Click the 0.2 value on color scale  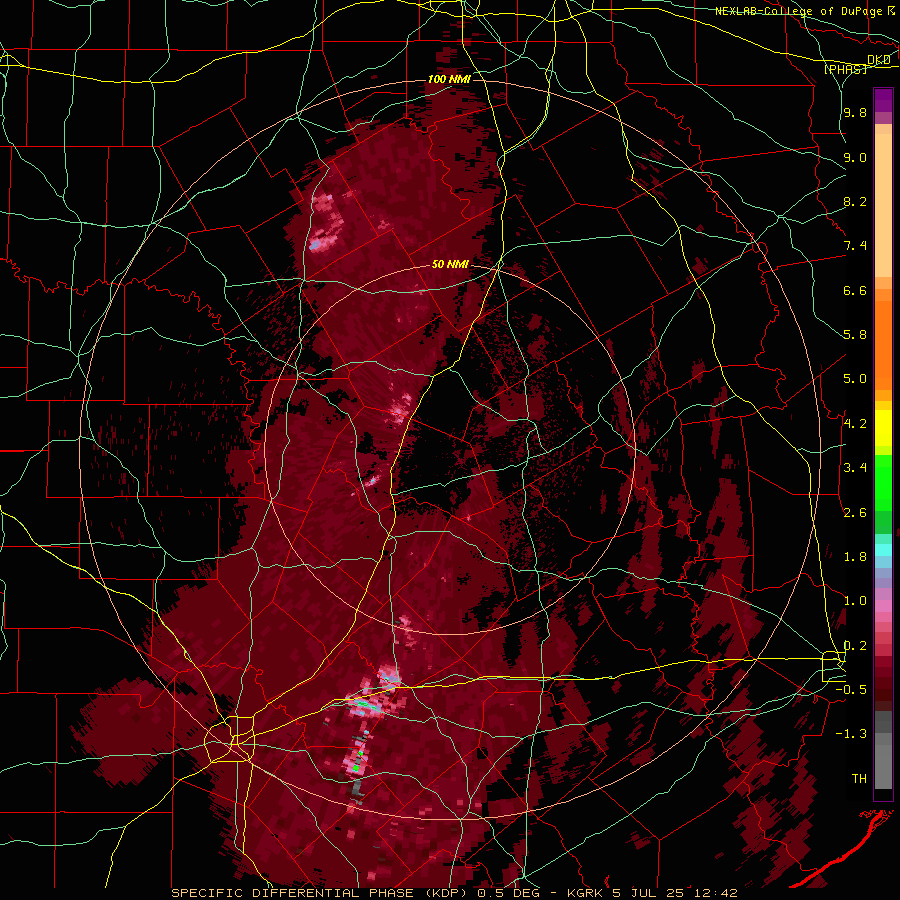pyautogui.click(x=855, y=646)
